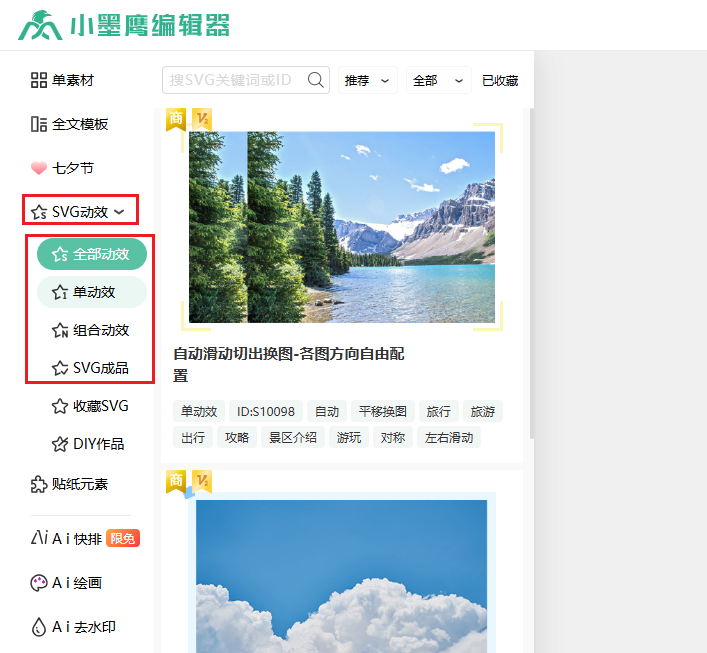Screen dimensions: 707x653
Task: Open the 推荐 sort dropdown
Action: point(367,81)
